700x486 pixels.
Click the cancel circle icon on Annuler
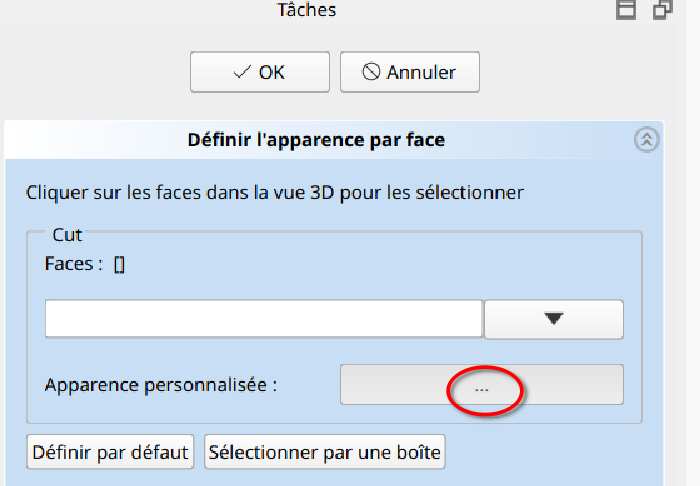pyautogui.click(x=371, y=72)
